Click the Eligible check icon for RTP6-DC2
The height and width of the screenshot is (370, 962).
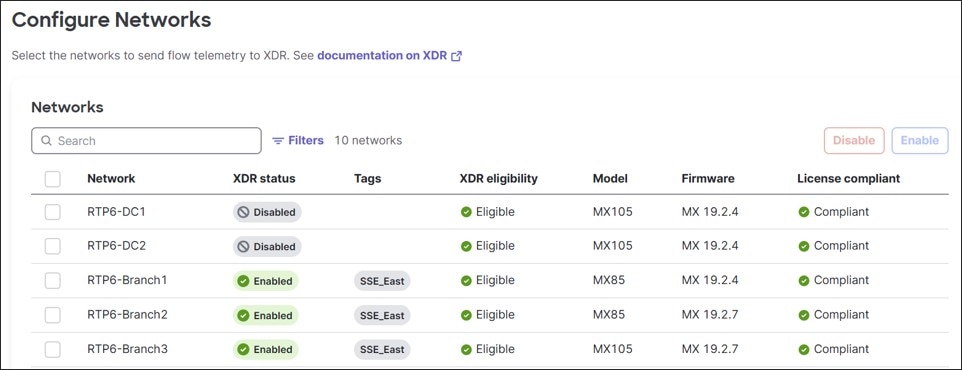[466, 246]
